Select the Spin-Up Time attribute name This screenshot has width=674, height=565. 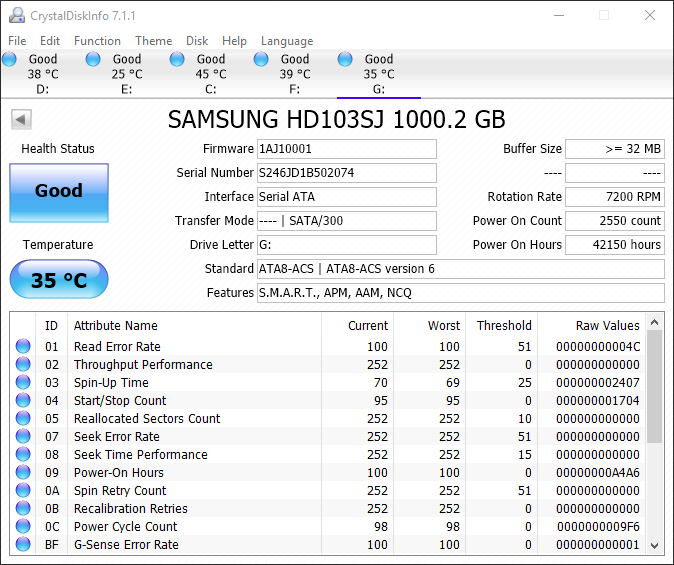click(111, 382)
